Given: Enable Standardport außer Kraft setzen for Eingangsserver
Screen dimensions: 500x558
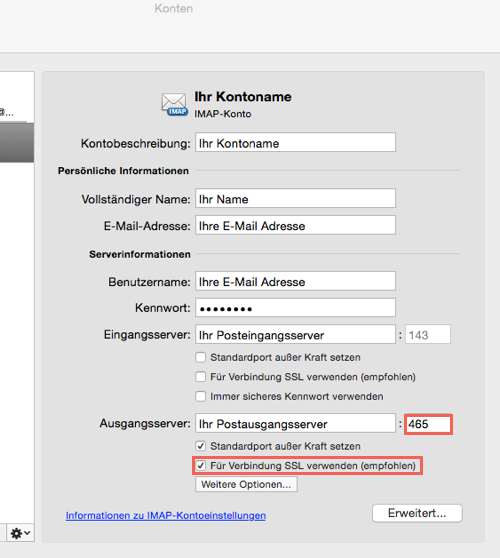Looking at the screenshot, I should point(201,357).
